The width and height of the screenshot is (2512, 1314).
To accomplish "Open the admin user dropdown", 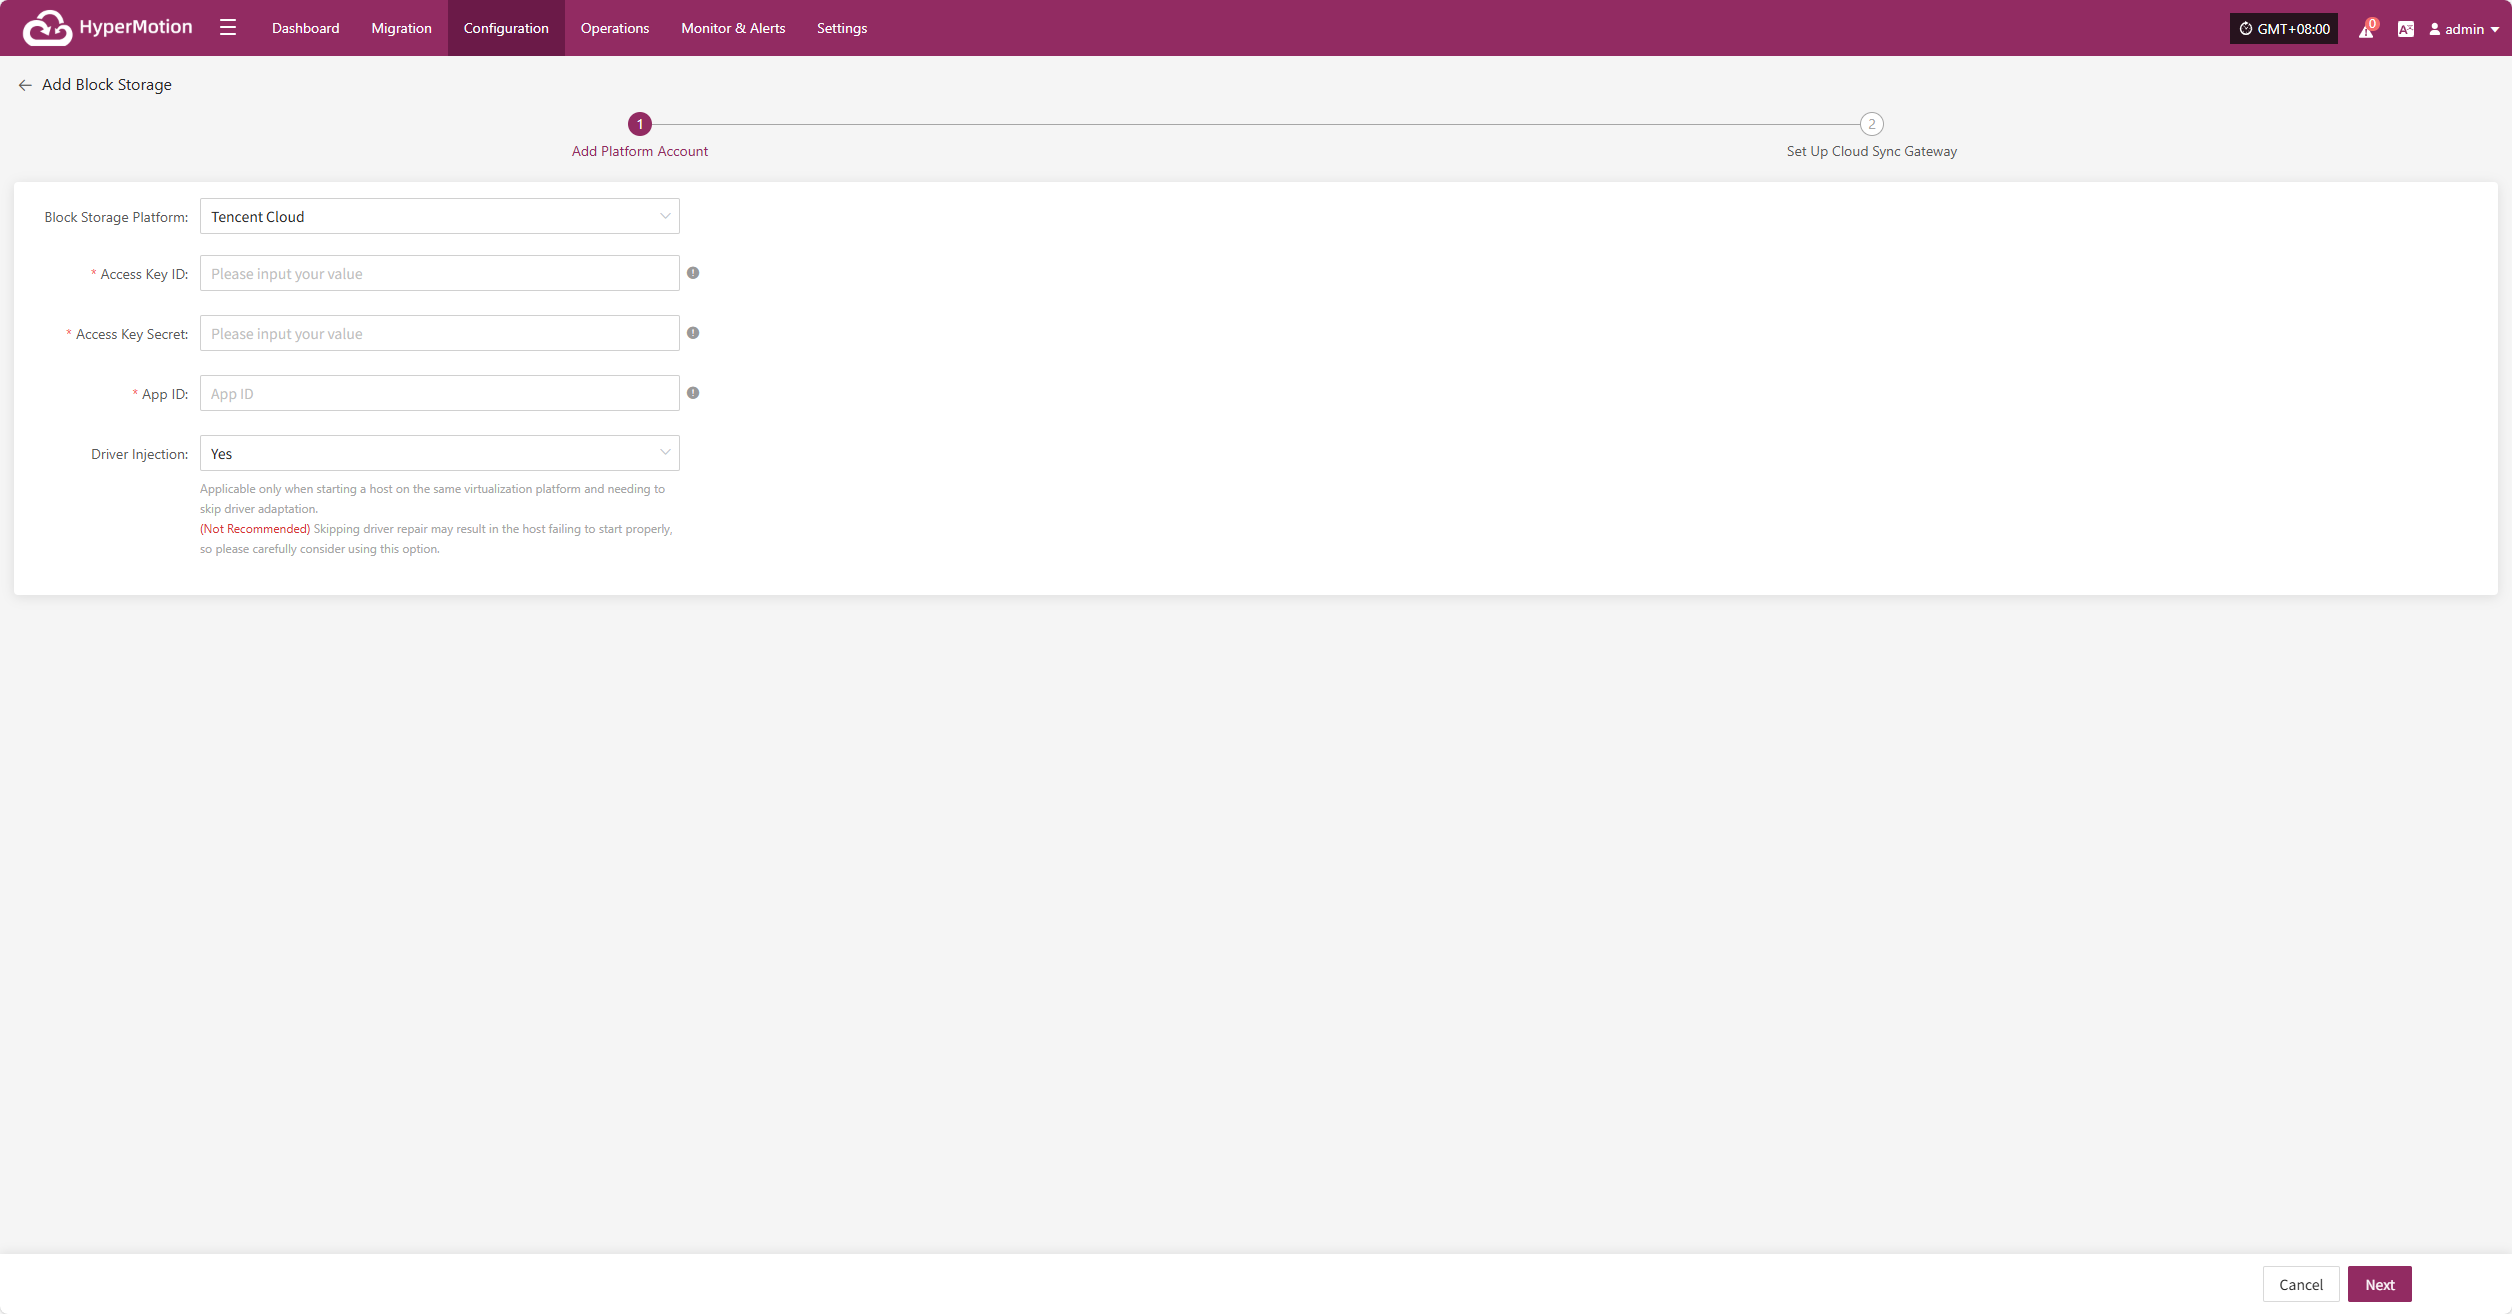I will click(x=2463, y=29).
